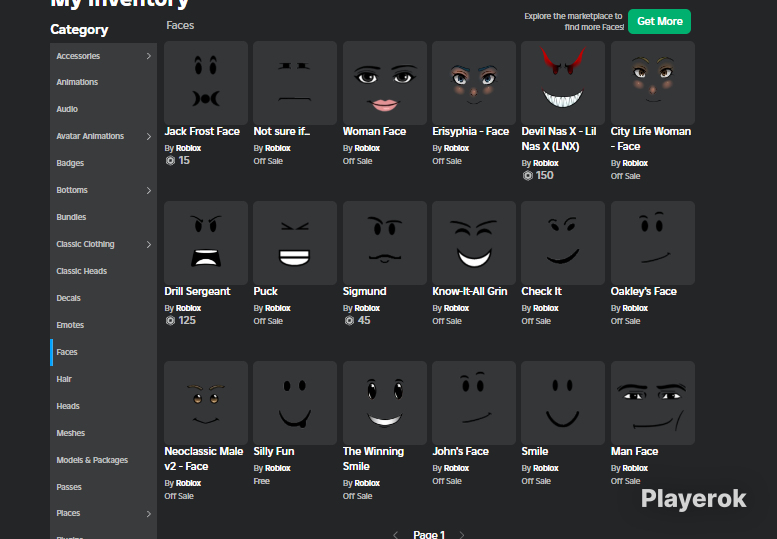
Task: Open the Erisyphia - Face thumbnail
Action: point(474,83)
